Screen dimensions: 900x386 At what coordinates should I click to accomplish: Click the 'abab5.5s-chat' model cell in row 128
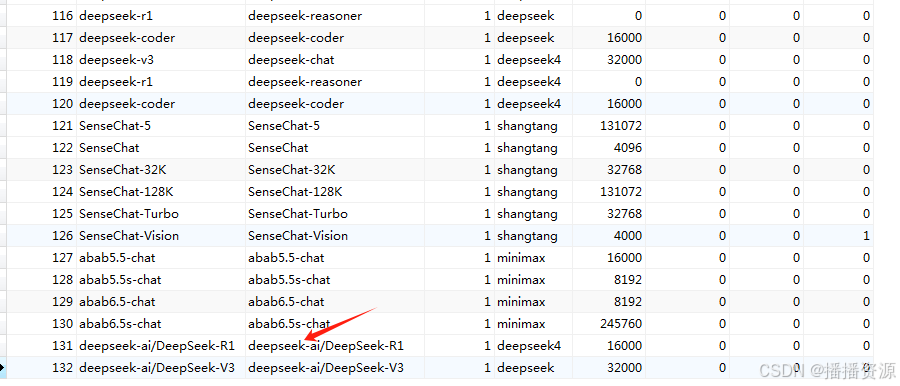pos(289,280)
